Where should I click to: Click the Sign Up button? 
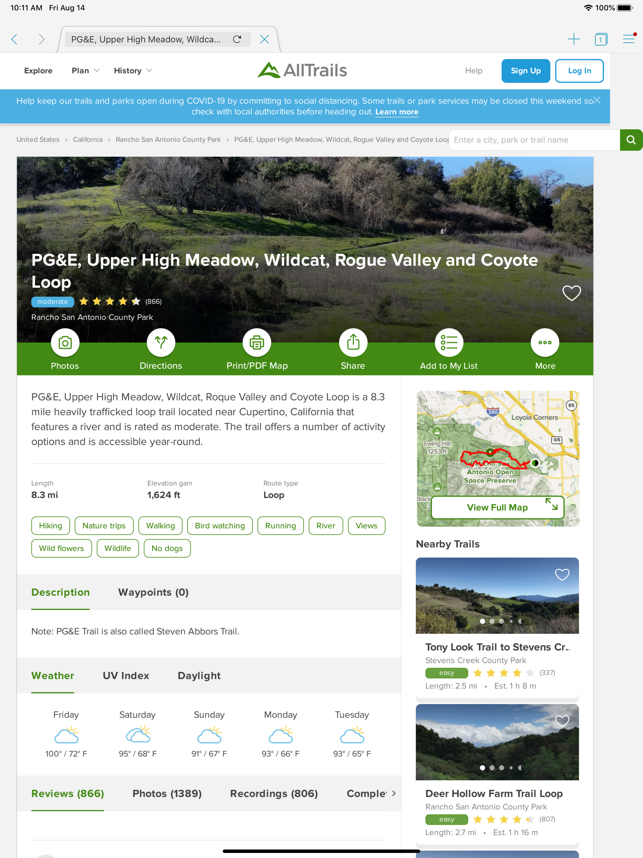(x=526, y=71)
